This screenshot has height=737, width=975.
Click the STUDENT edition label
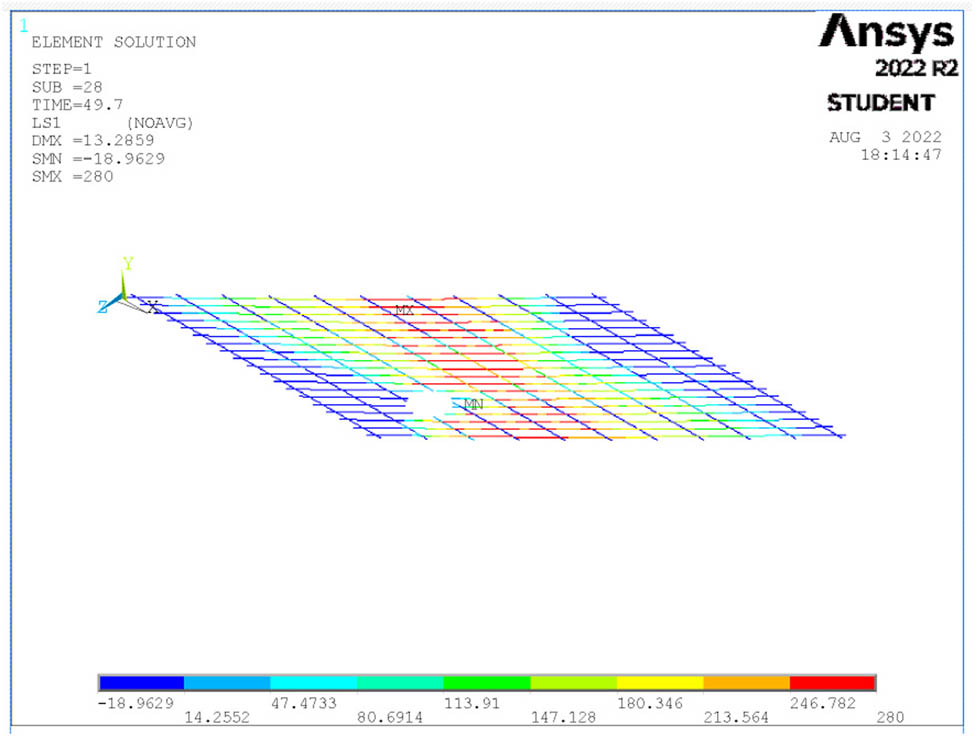click(881, 103)
